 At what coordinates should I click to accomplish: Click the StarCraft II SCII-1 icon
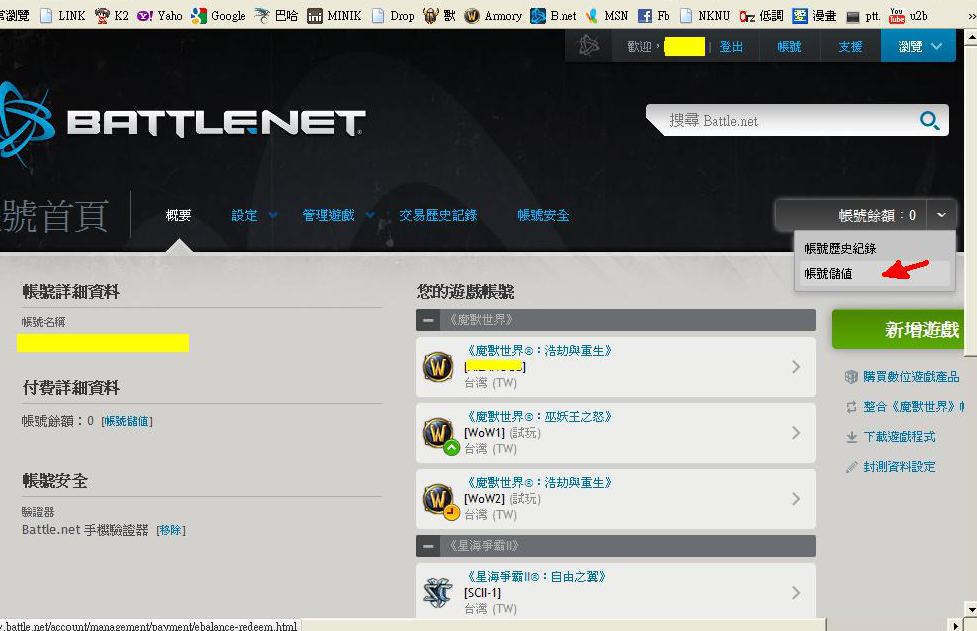[x=437, y=592]
